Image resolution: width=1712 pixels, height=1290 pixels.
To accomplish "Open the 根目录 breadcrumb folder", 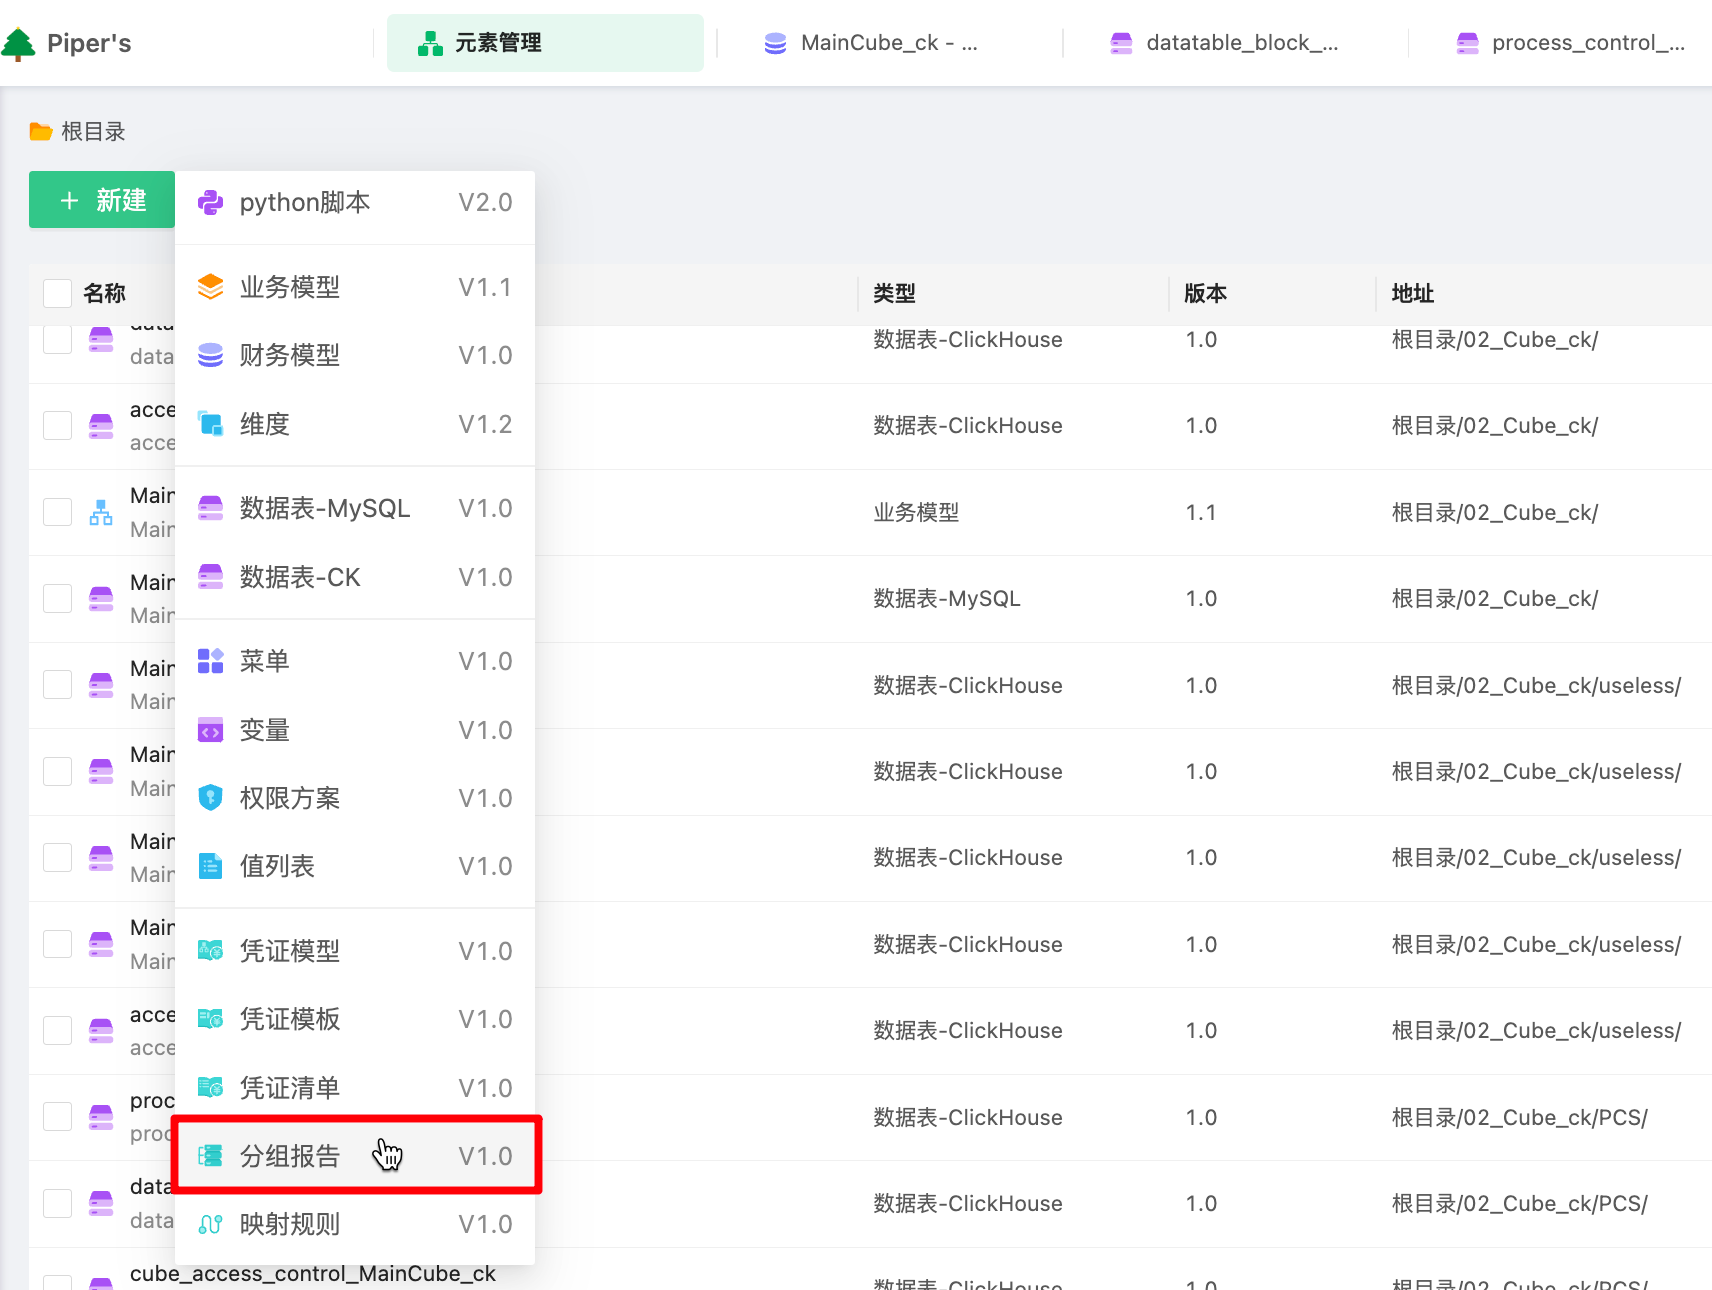I will coord(92,132).
